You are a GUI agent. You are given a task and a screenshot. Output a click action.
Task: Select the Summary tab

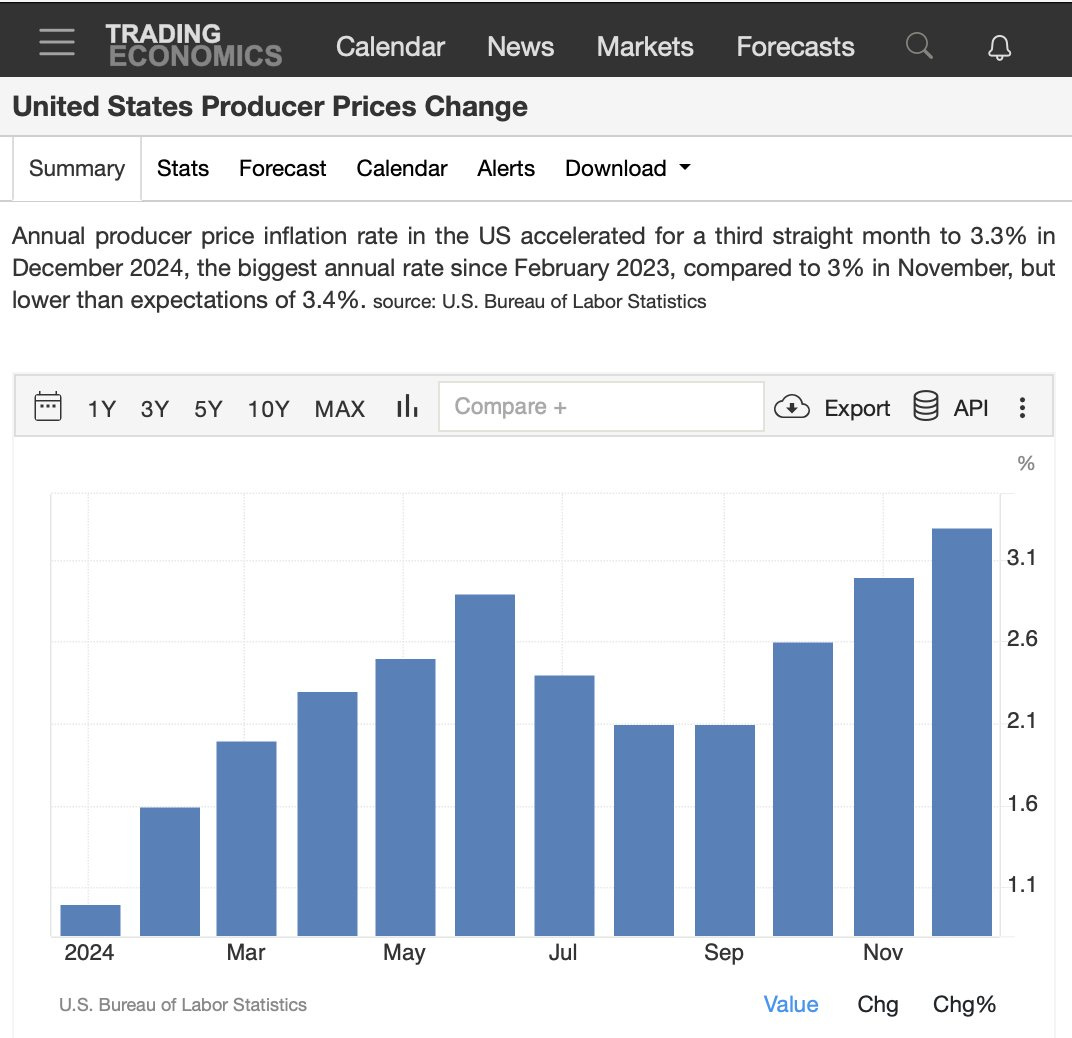tap(77, 168)
